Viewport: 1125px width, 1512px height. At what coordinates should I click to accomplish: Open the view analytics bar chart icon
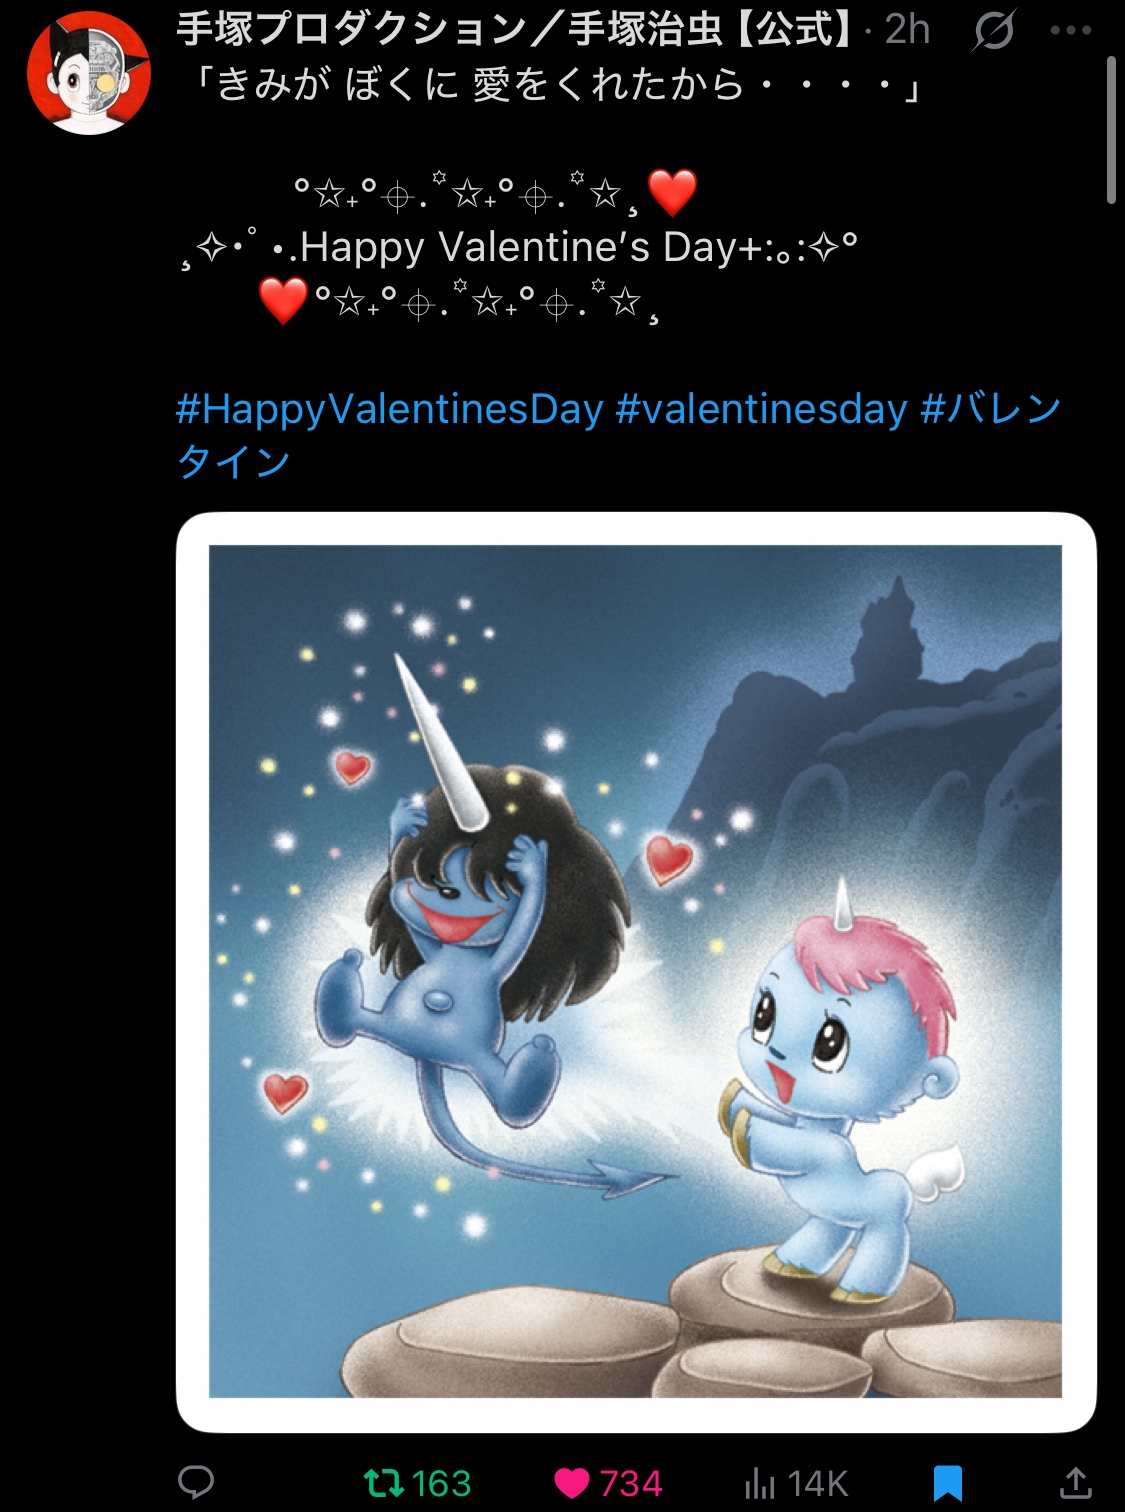click(759, 1482)
